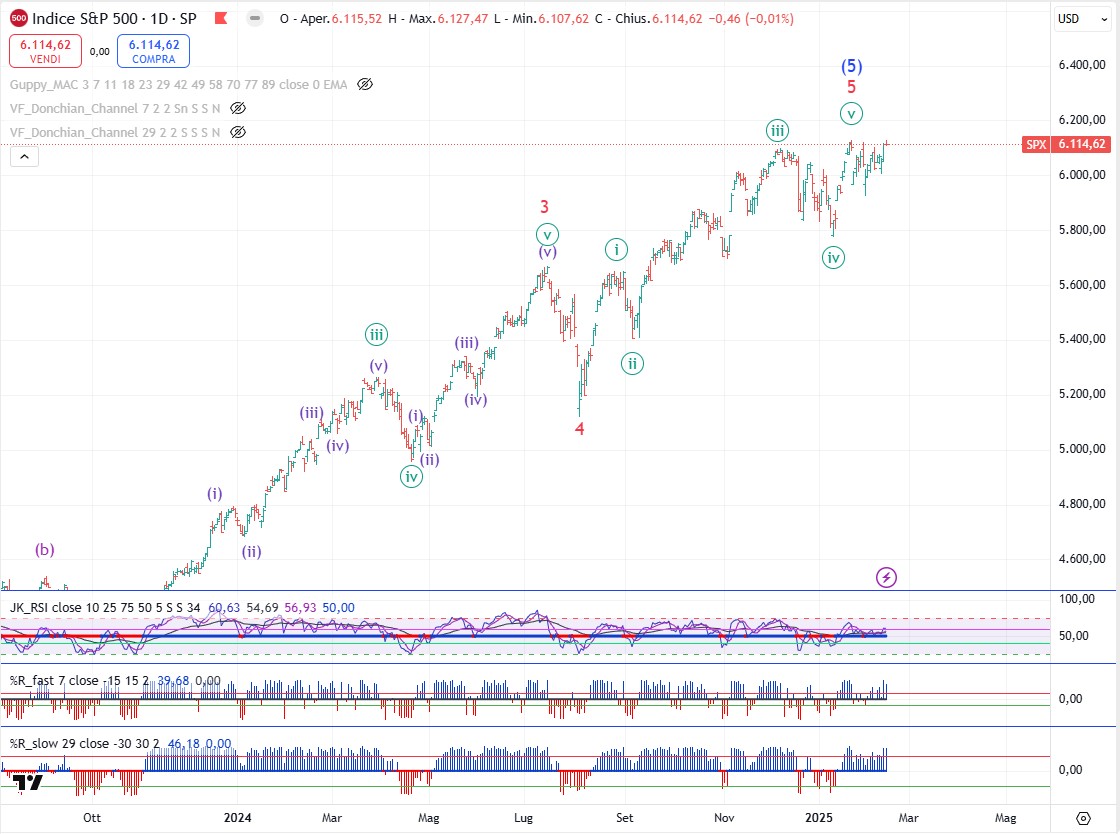
Task: Click the 0,00 spread value between buy and sell
Action: tap(99, 51)
